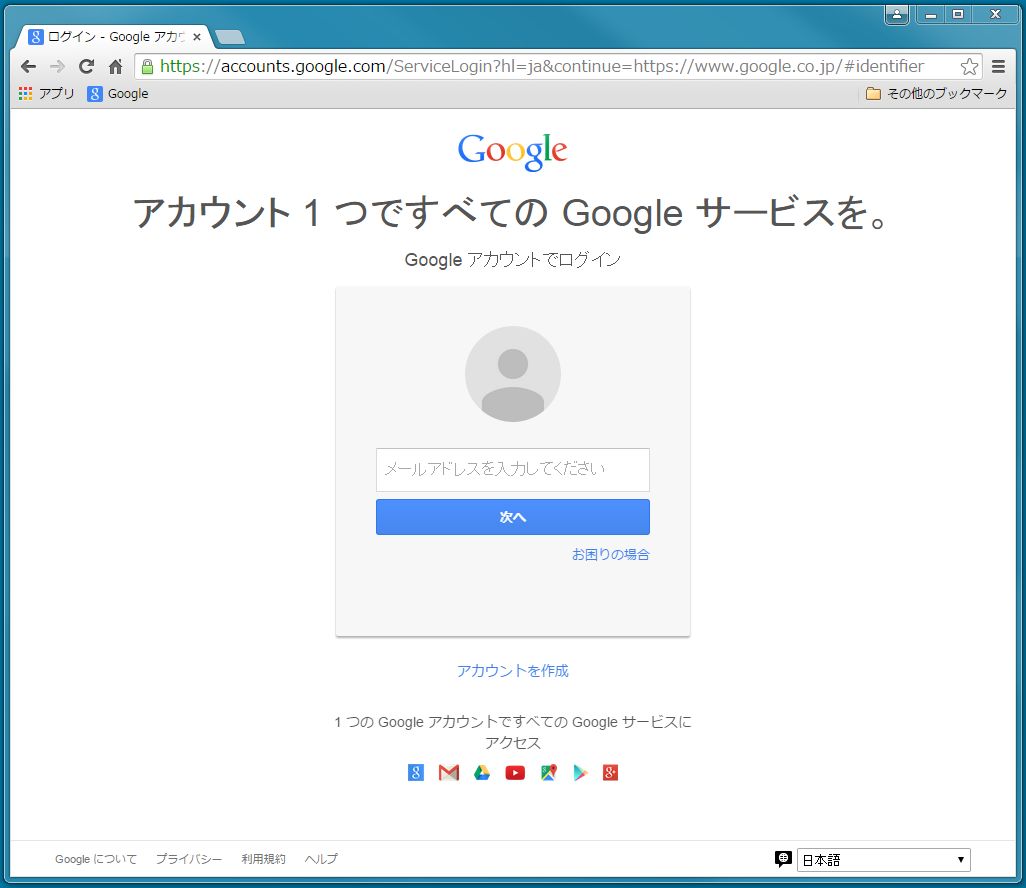Click the browser back arrow

pos(28,66)
